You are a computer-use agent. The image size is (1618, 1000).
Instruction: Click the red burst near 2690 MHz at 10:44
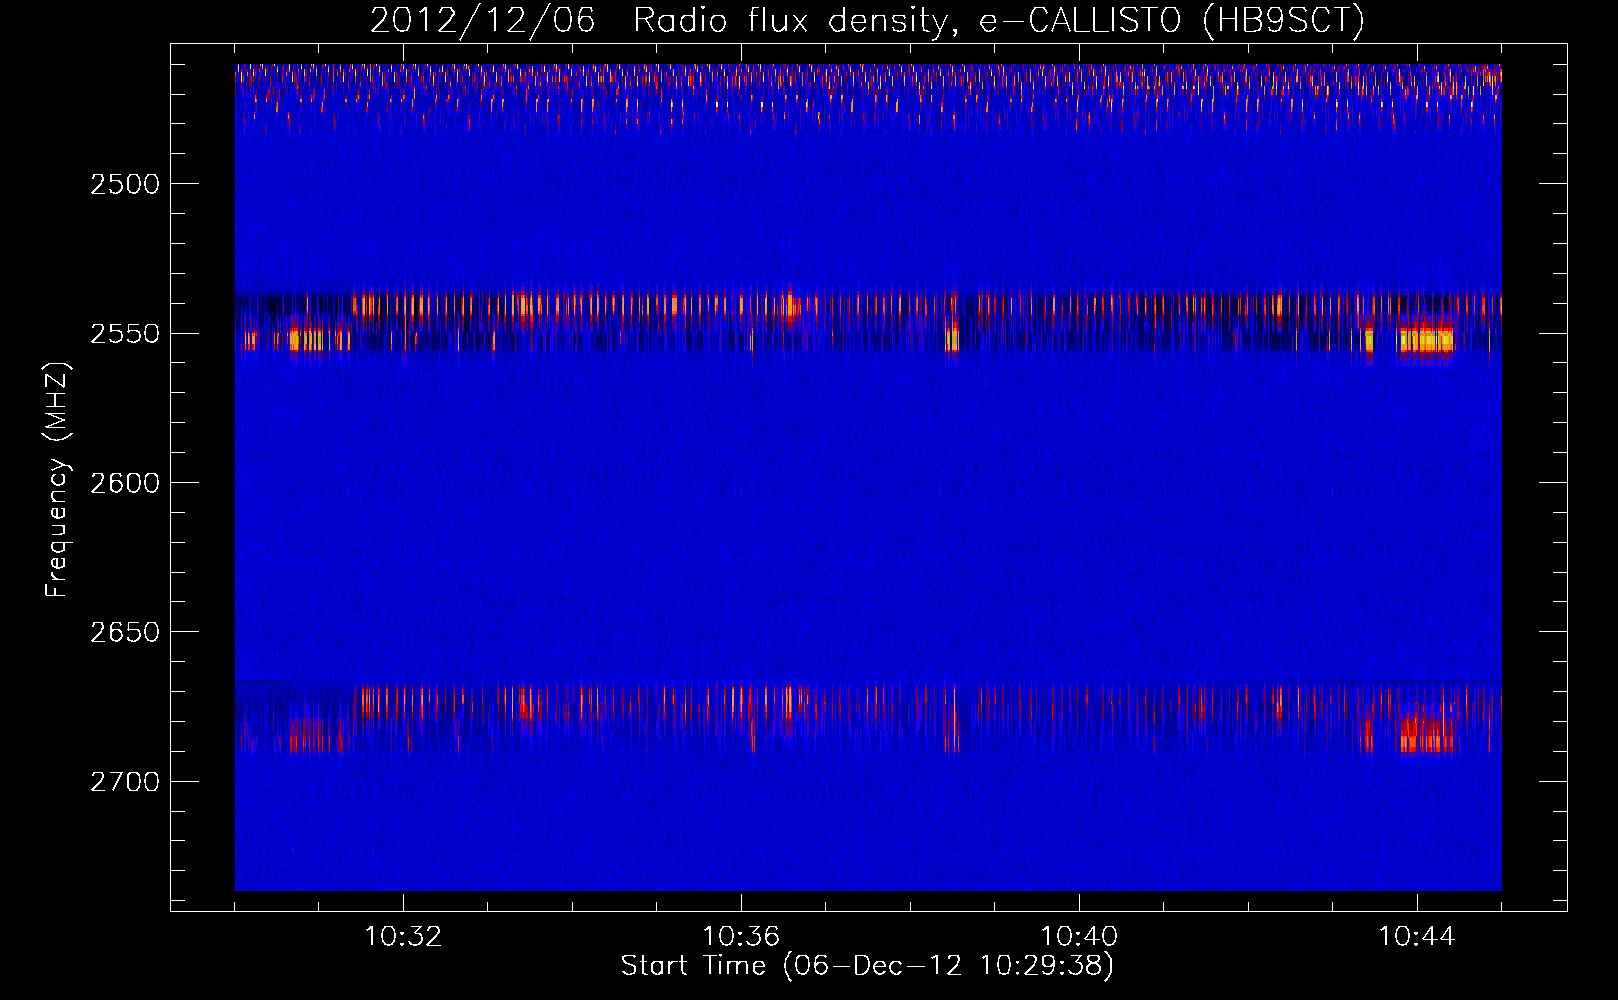(1426, 736)
